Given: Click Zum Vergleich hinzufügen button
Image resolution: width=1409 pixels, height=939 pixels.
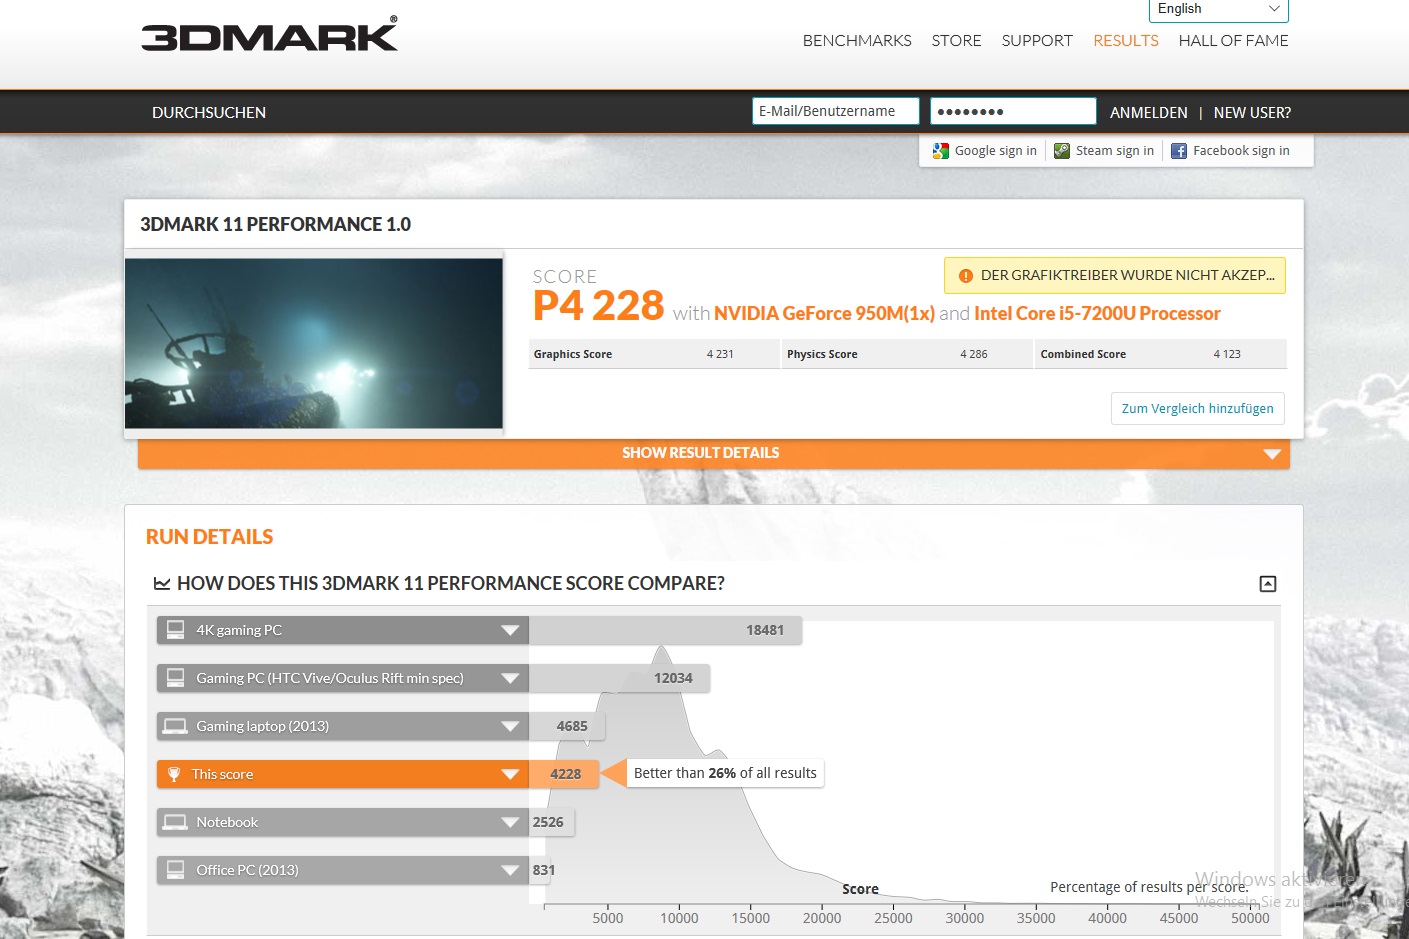Looking at the screenshot, I should [1198, 409].
